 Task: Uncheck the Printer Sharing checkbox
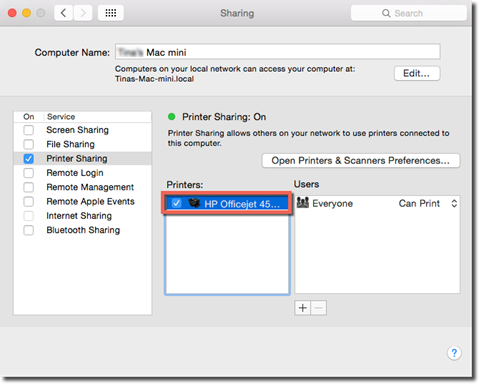pyautogui.click(x=29, y=158)
